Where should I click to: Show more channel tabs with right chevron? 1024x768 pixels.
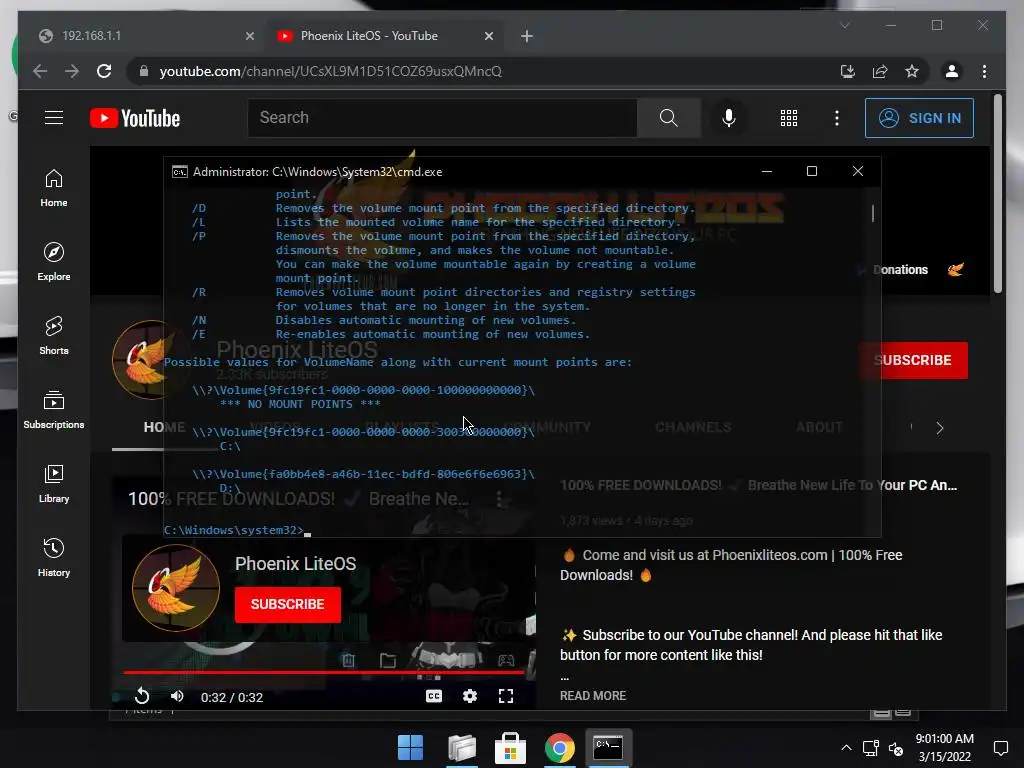click(x=940, y=428)
